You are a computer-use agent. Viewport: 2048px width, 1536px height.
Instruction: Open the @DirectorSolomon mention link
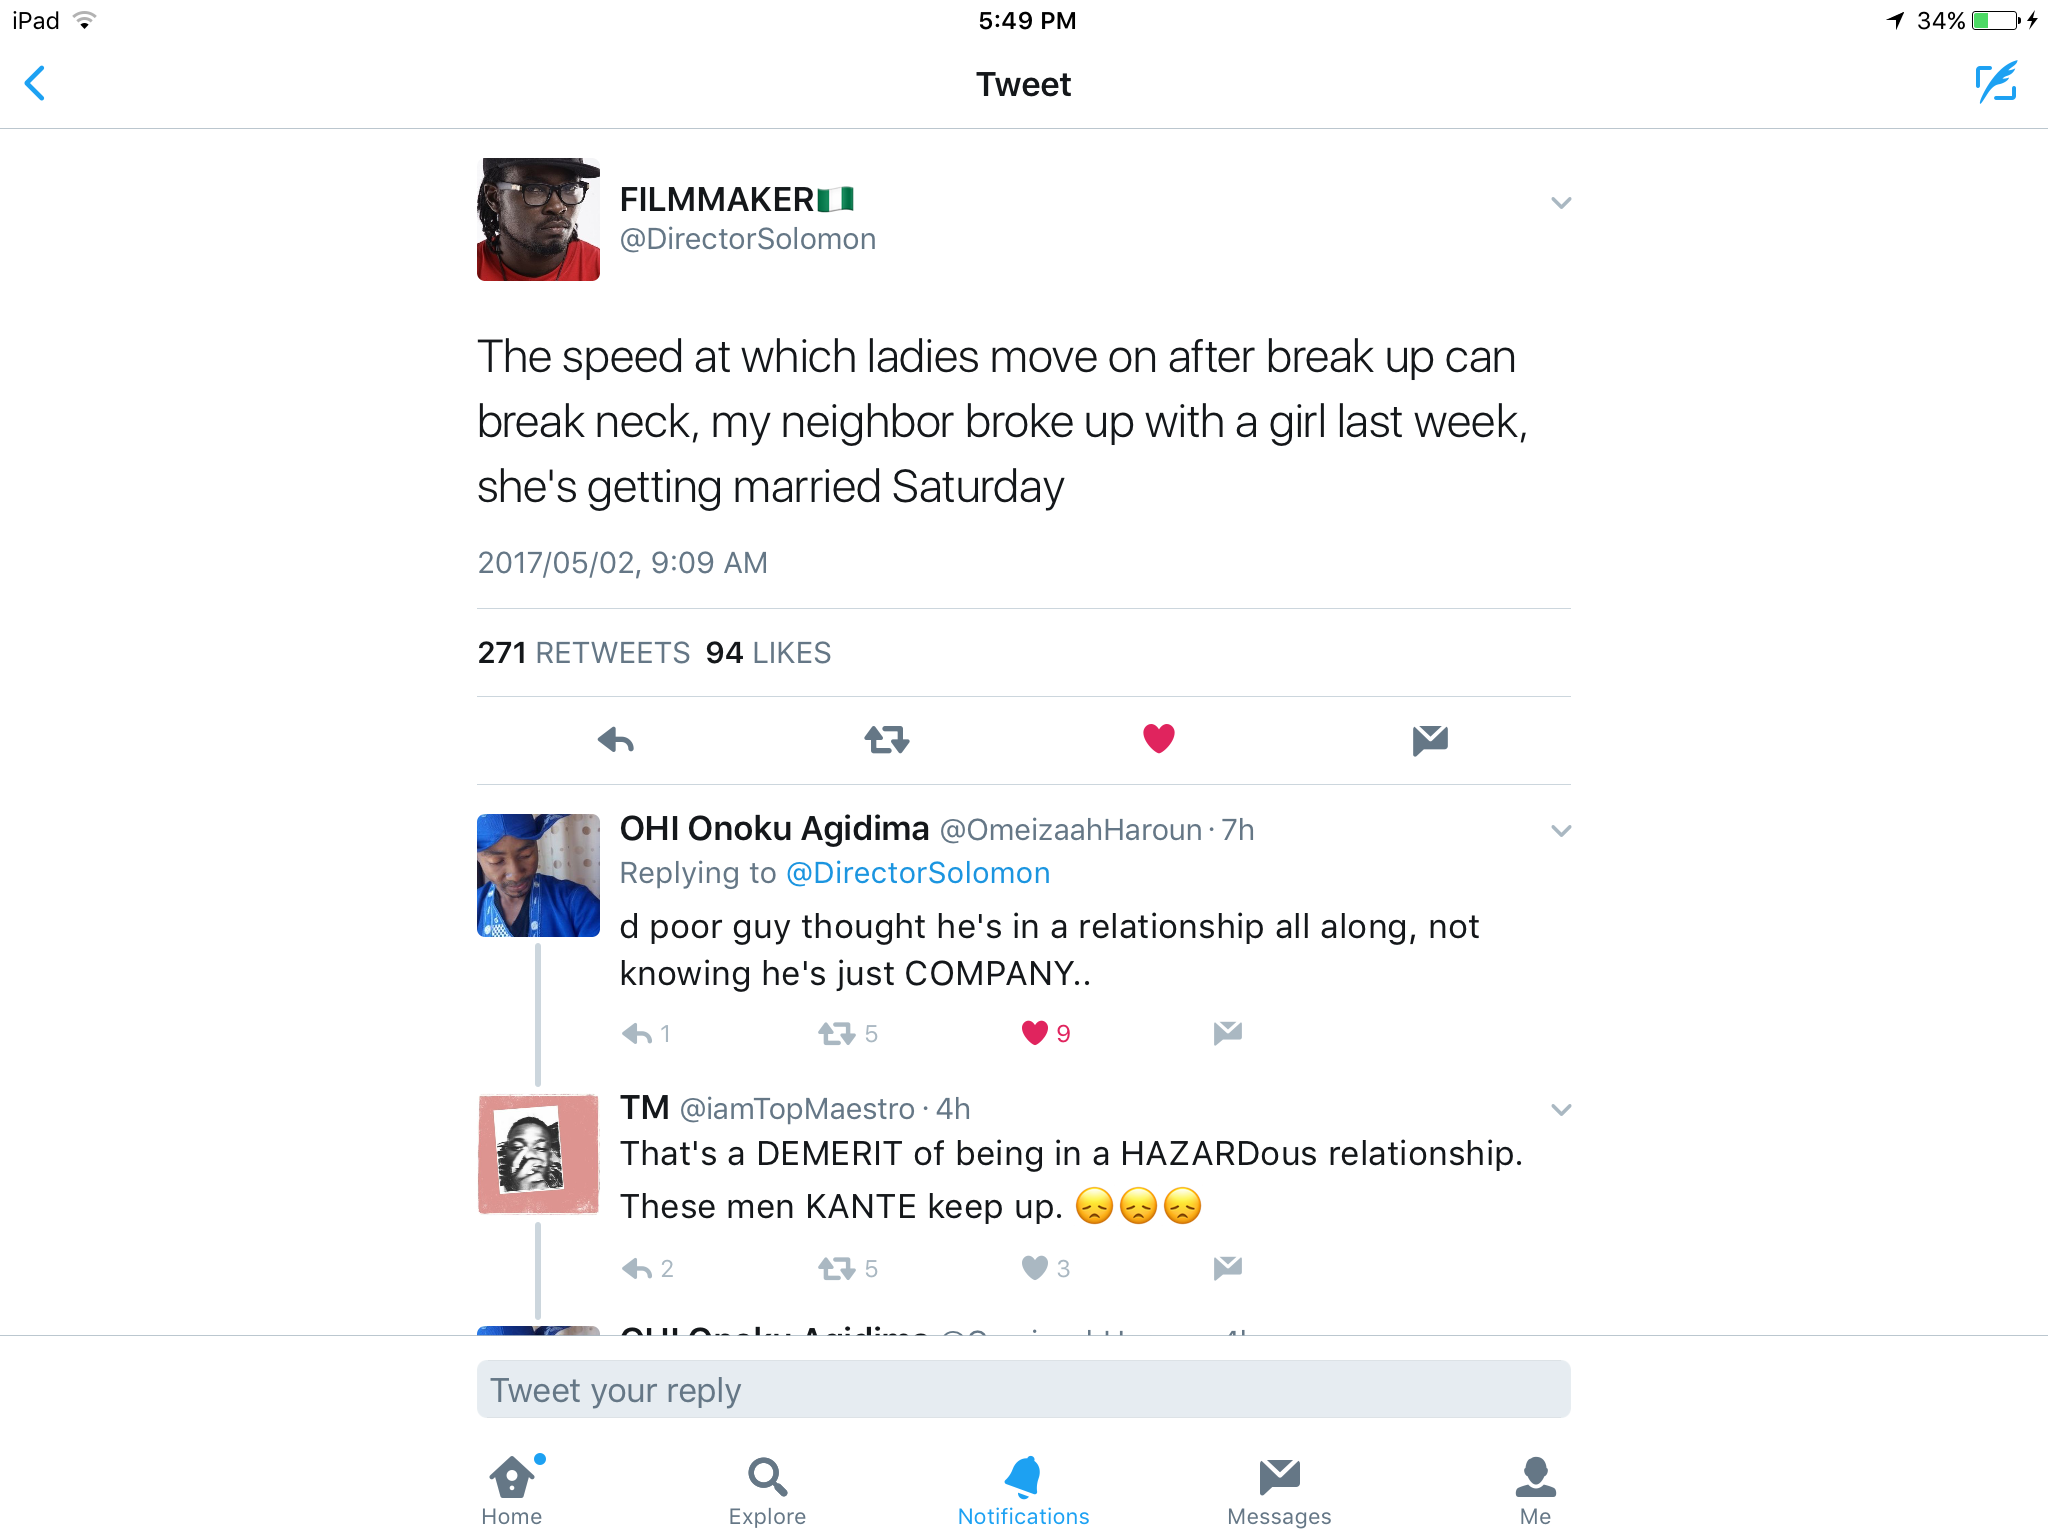click(x=918, y=873)
